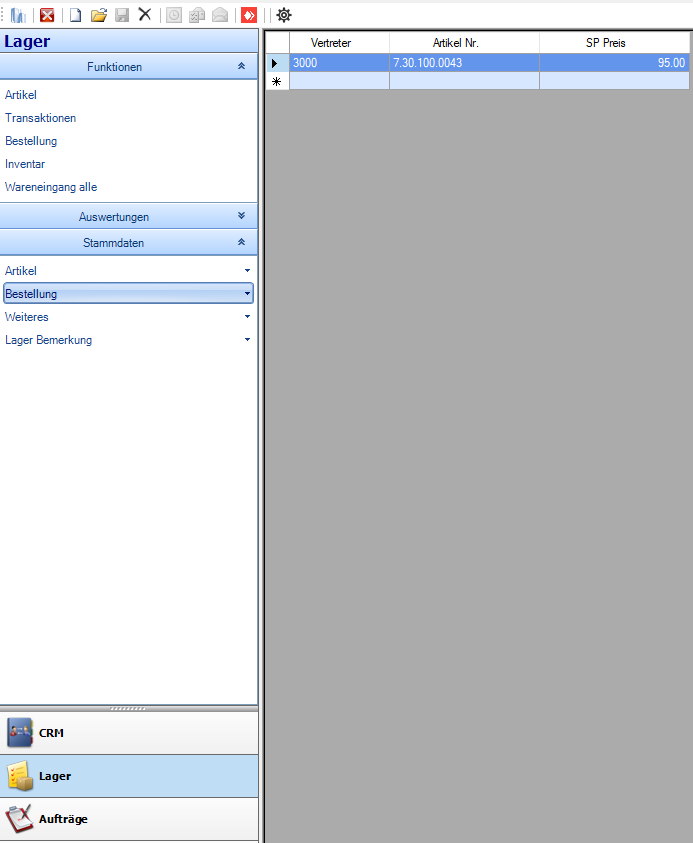Select SP Preis cell 95.00
The height and width of the screenshot is (843, 693).
click(615, 62)
